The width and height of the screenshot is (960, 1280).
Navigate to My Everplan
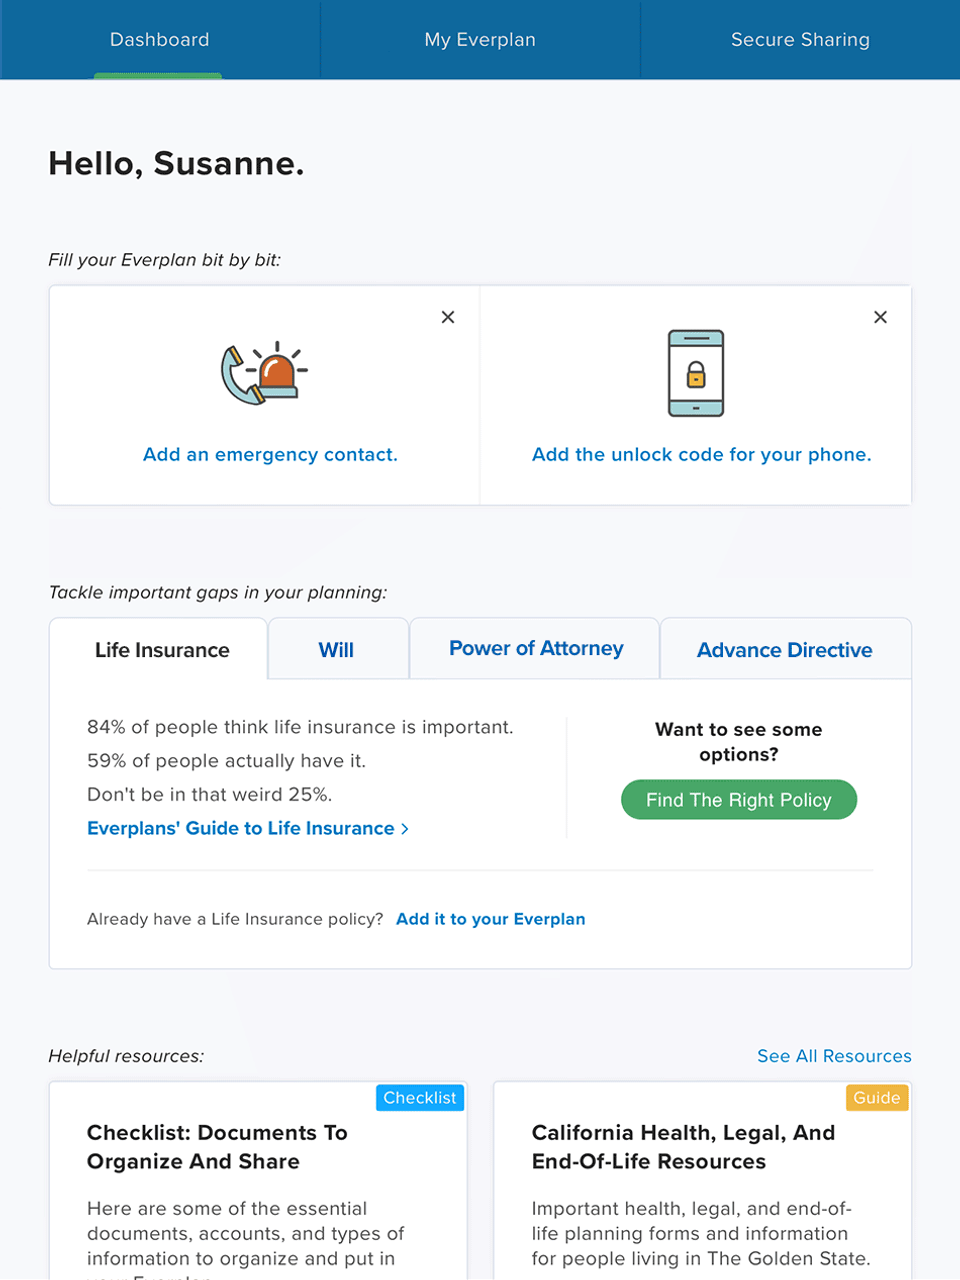(x=480, y=40)
